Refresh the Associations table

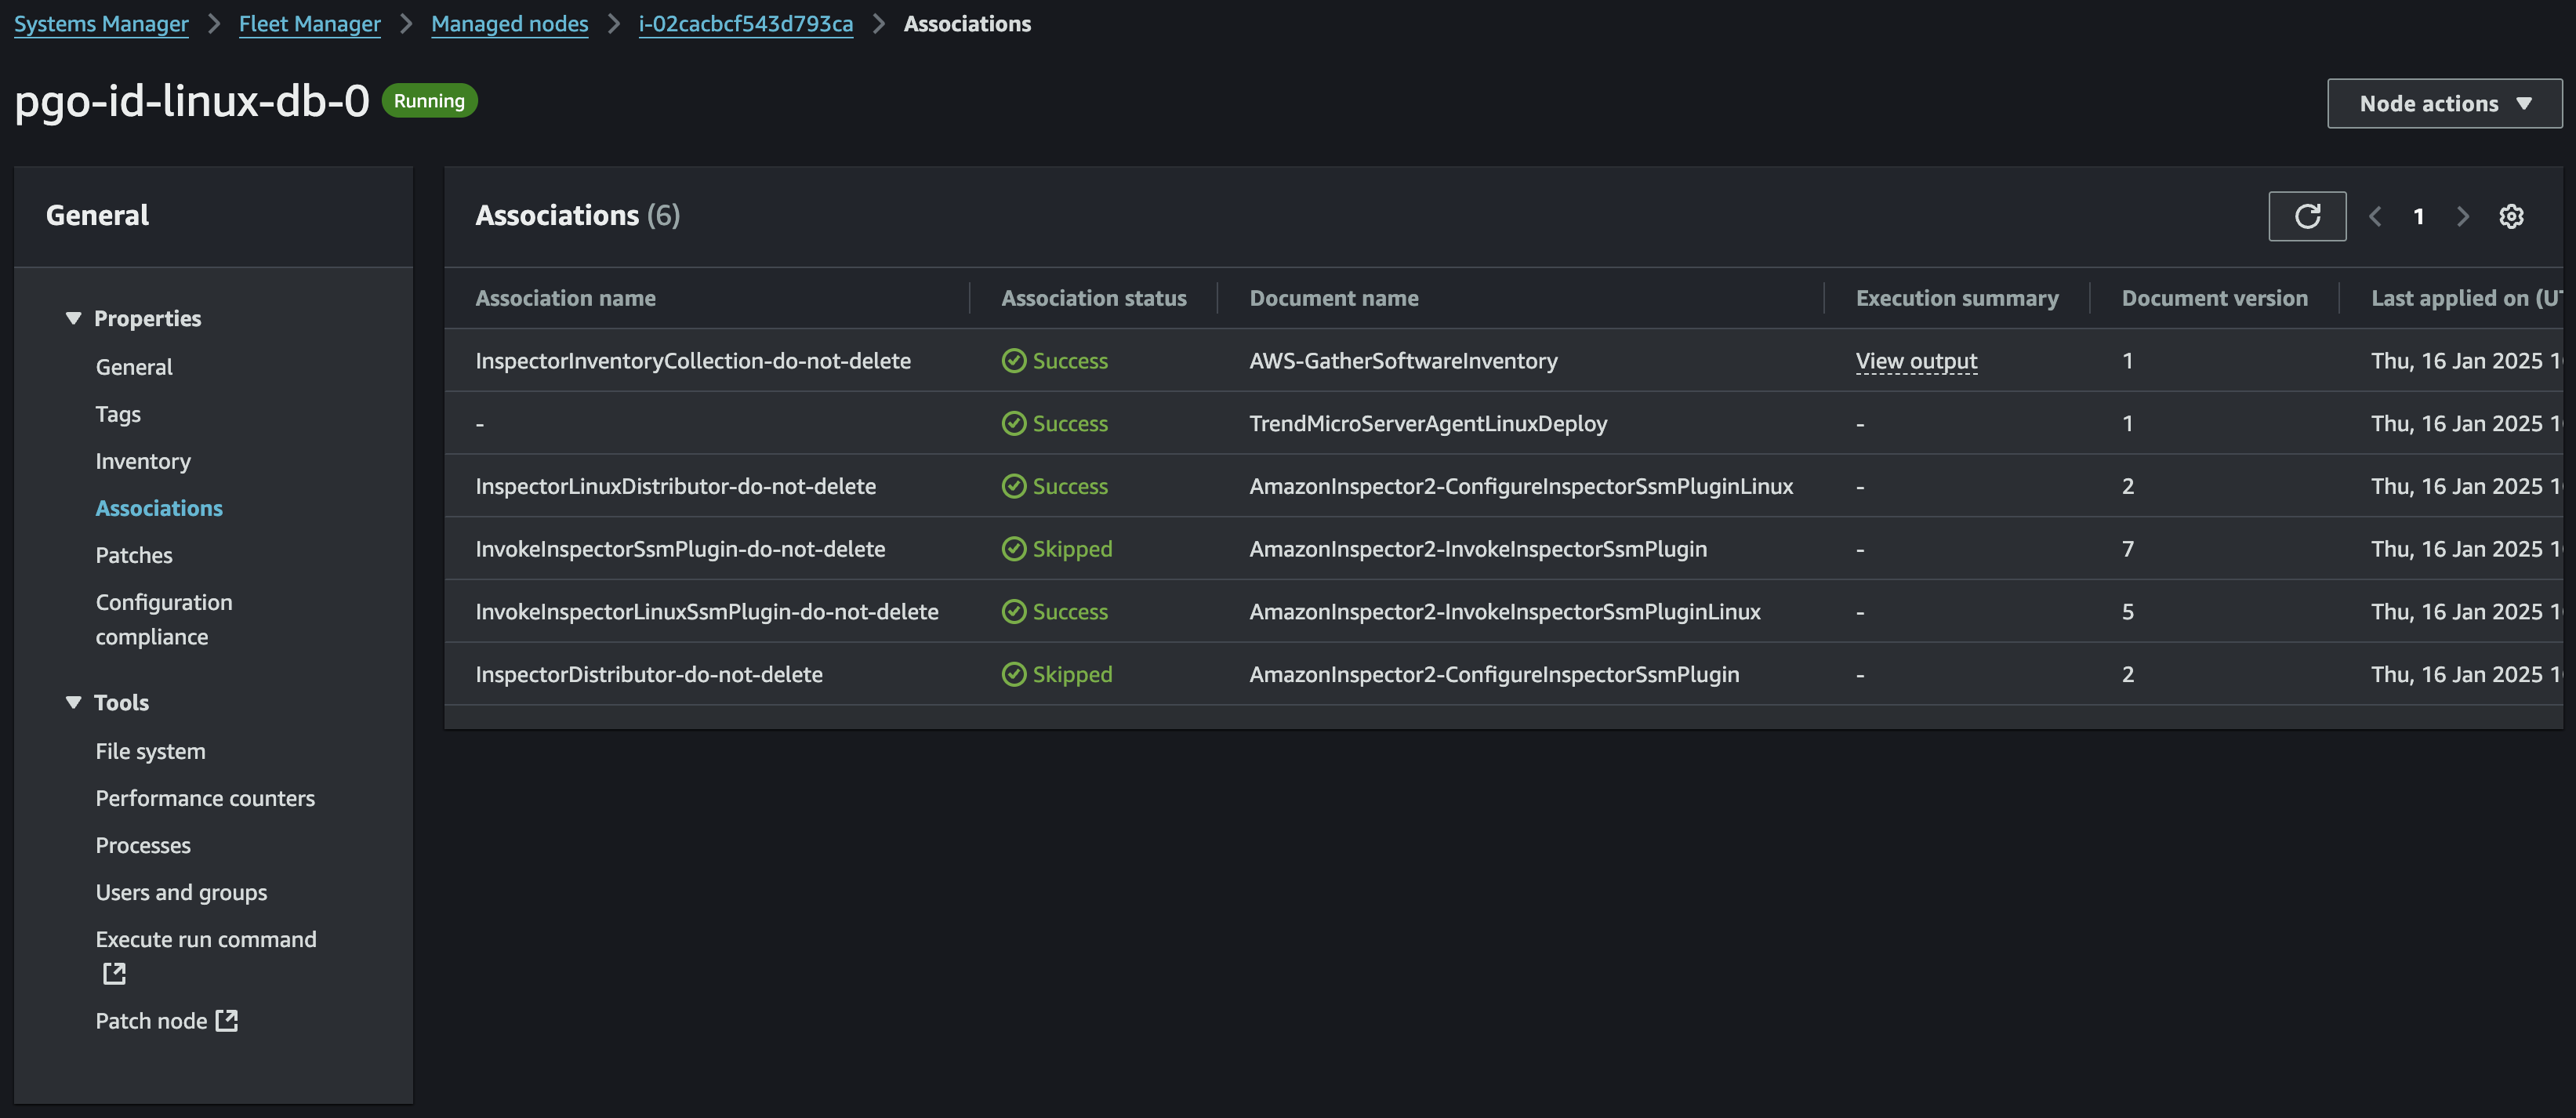pyautogui.click(x=2307, y=216)
